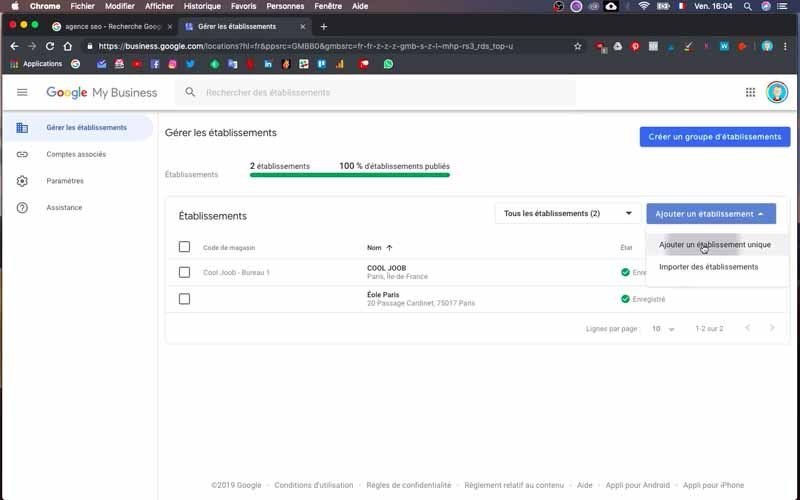The image size is (800, 500).
Task: Change Lignes par page from 10
Action: pos(663,329)
